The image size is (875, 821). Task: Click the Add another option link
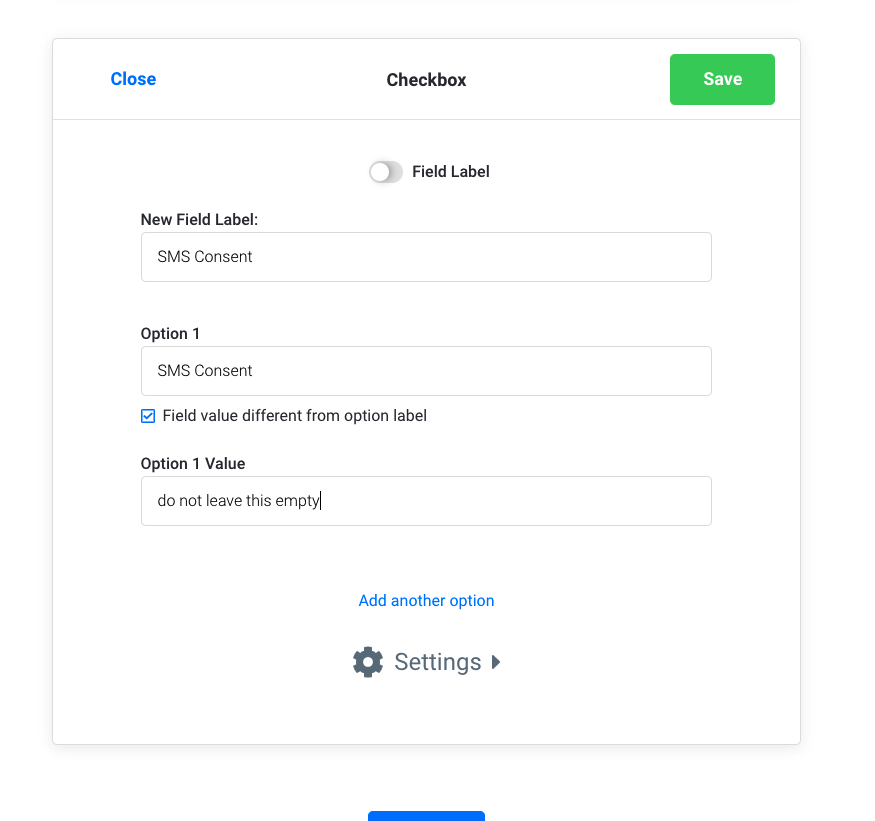click(x=426, y=601)
